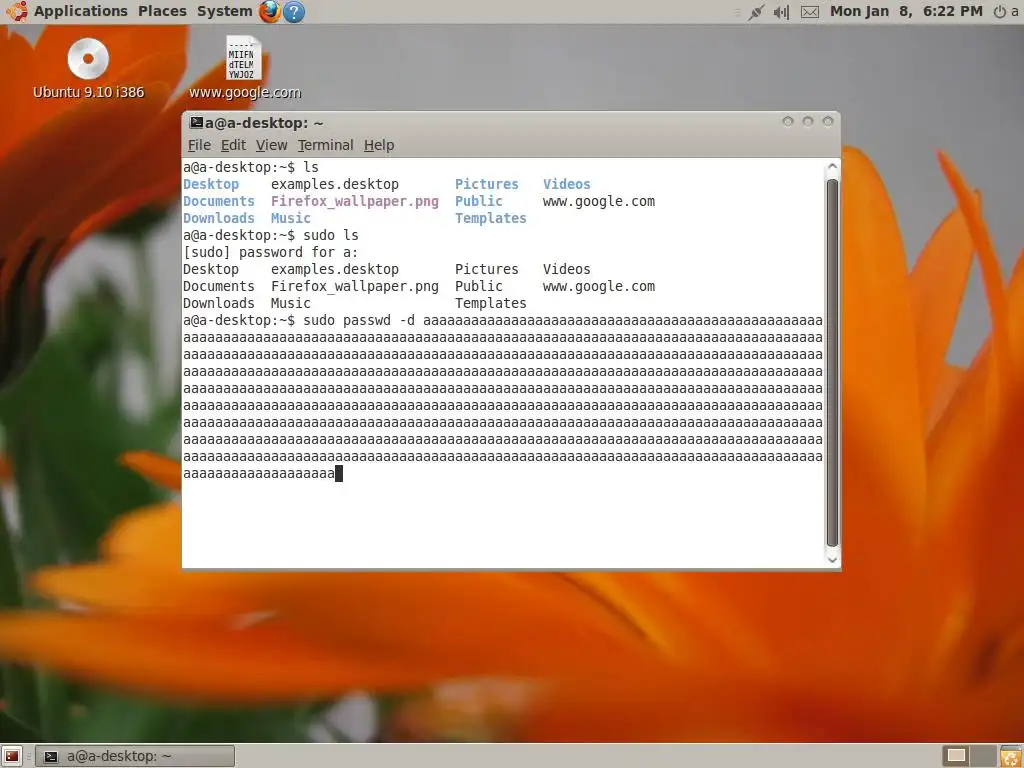Open the terminal View menu
This screenshot has height=768, width=1024.
(271, 145)
